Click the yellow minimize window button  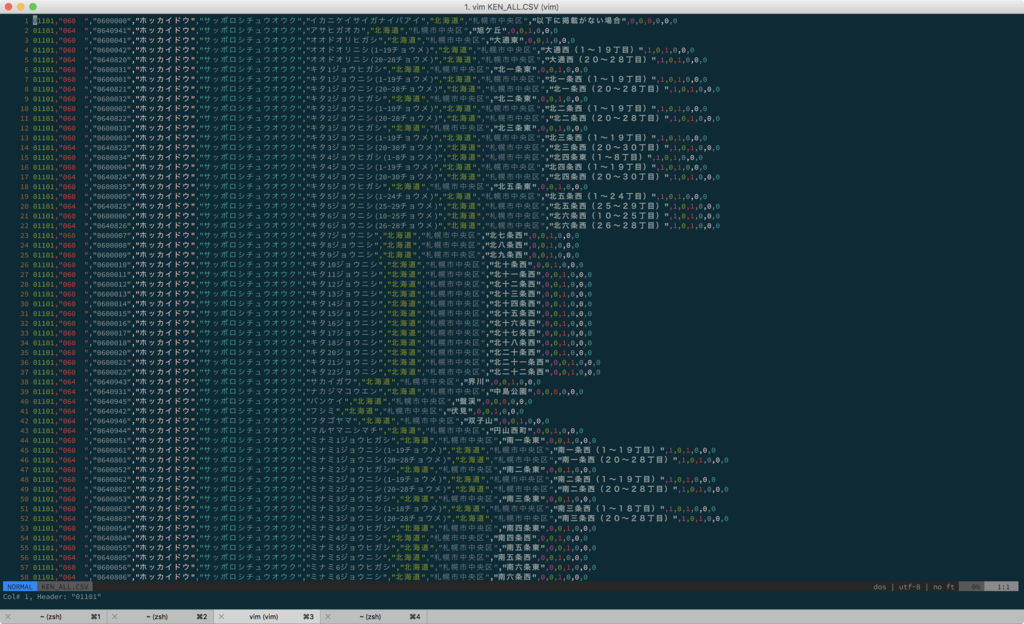[20, 7]
